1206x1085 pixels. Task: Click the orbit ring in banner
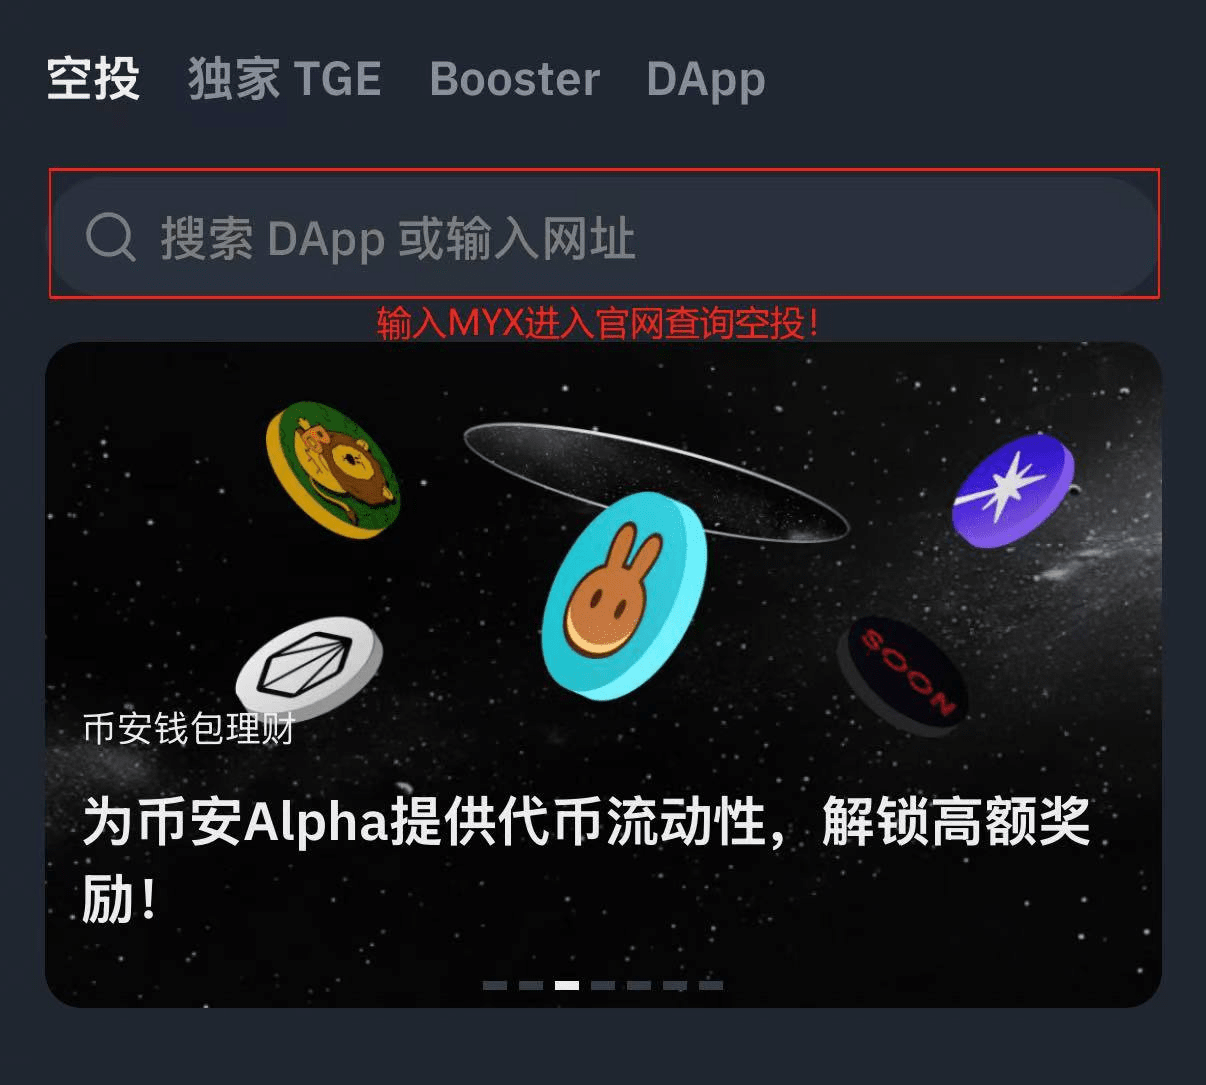[x=656, y=482]
